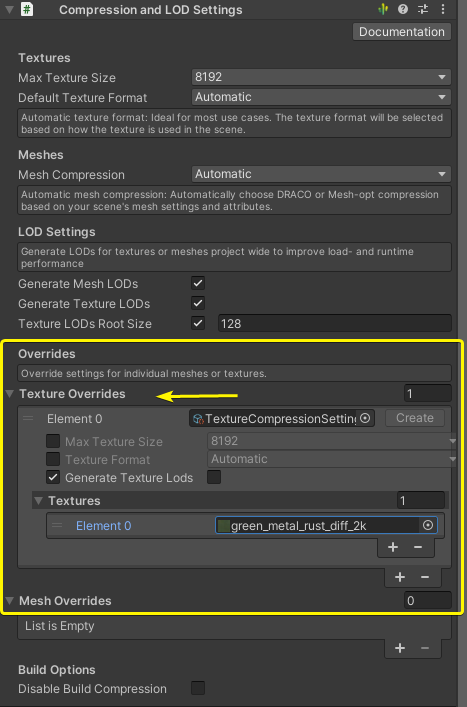Screen dimensions: 467x707
Task: Click the 'Overrides' section heading
Action: point(47,354)
